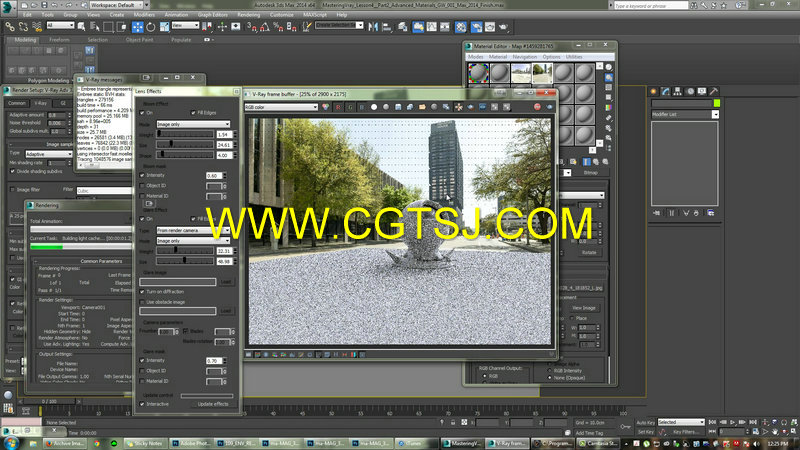
Task: Click View Image button in Material Editor
Action: tap(584, 308)
